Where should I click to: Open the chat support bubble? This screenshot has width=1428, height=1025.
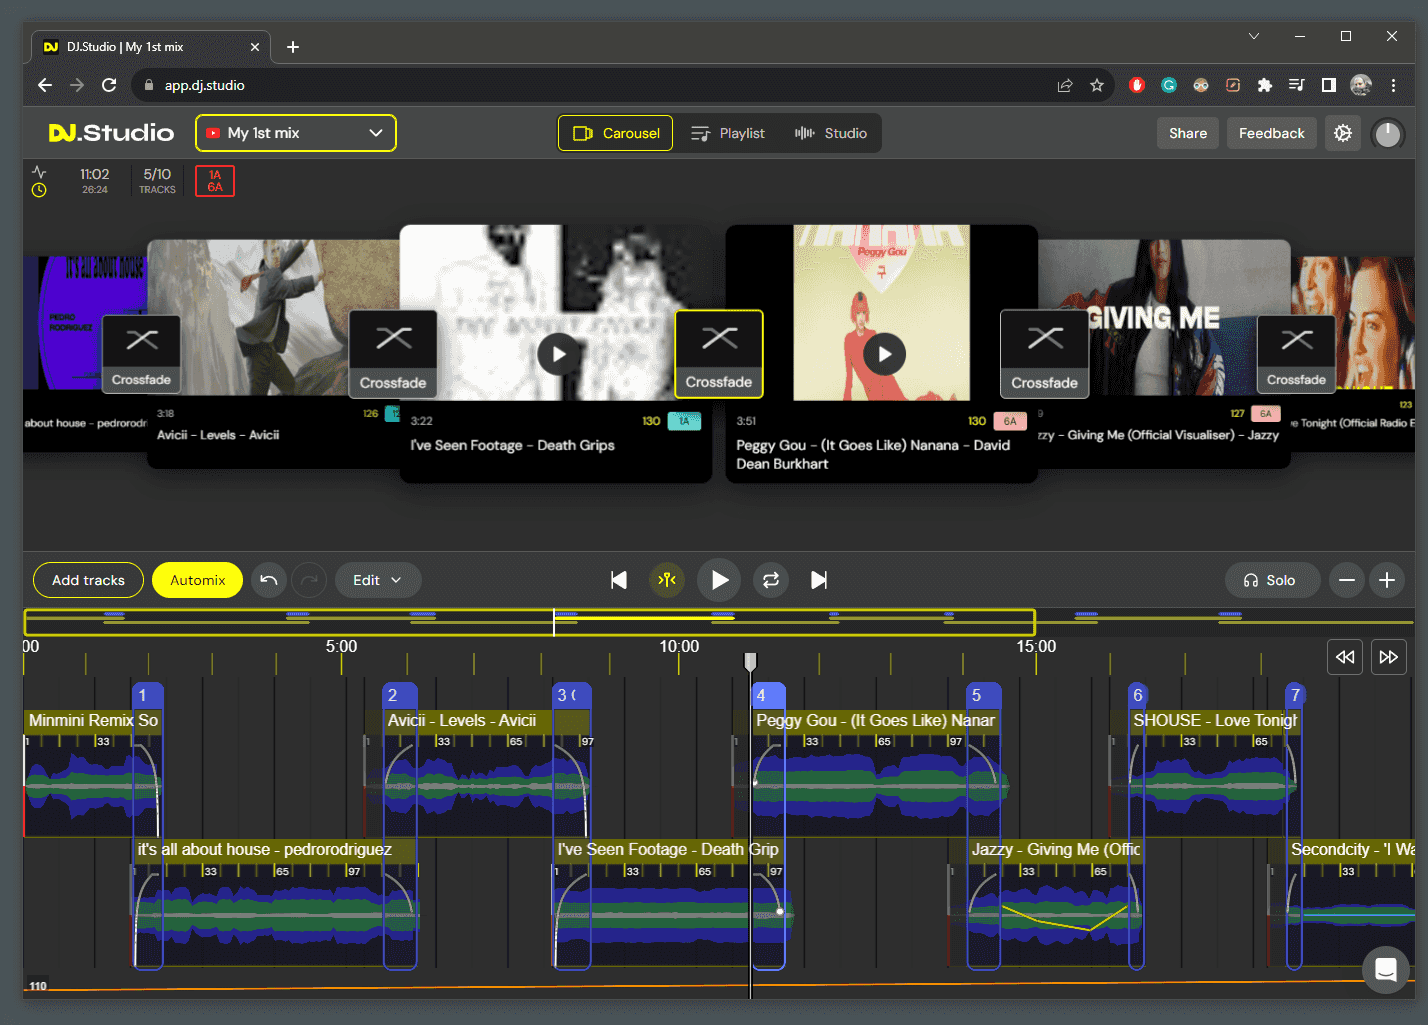click(1385, 969)
